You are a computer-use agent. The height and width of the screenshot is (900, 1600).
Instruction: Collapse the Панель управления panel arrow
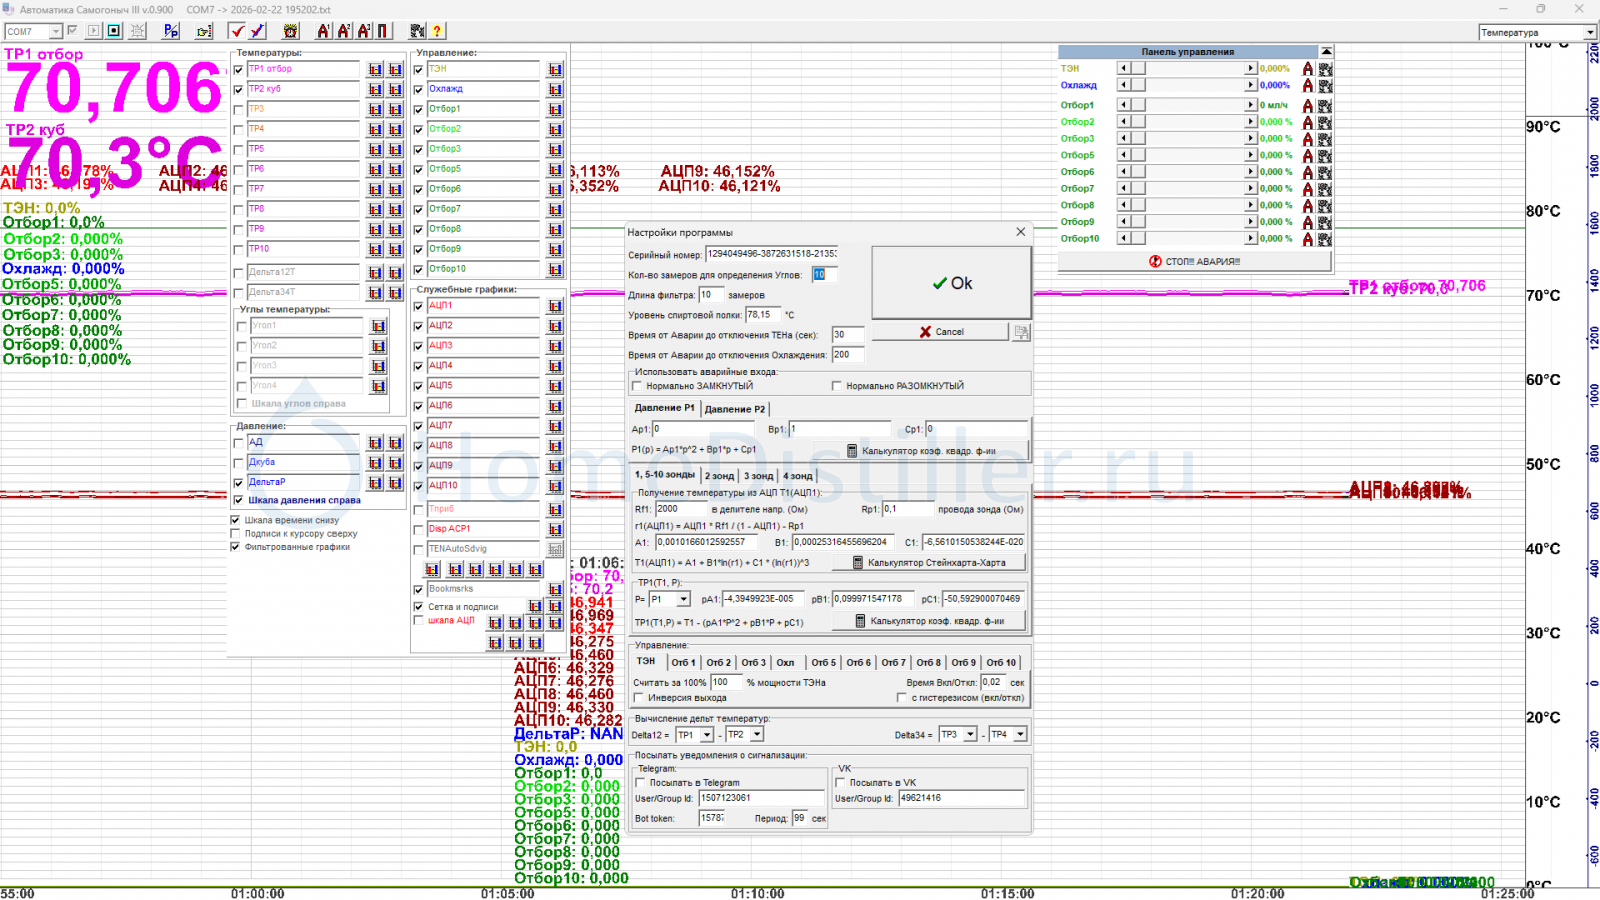point(1326,52)
